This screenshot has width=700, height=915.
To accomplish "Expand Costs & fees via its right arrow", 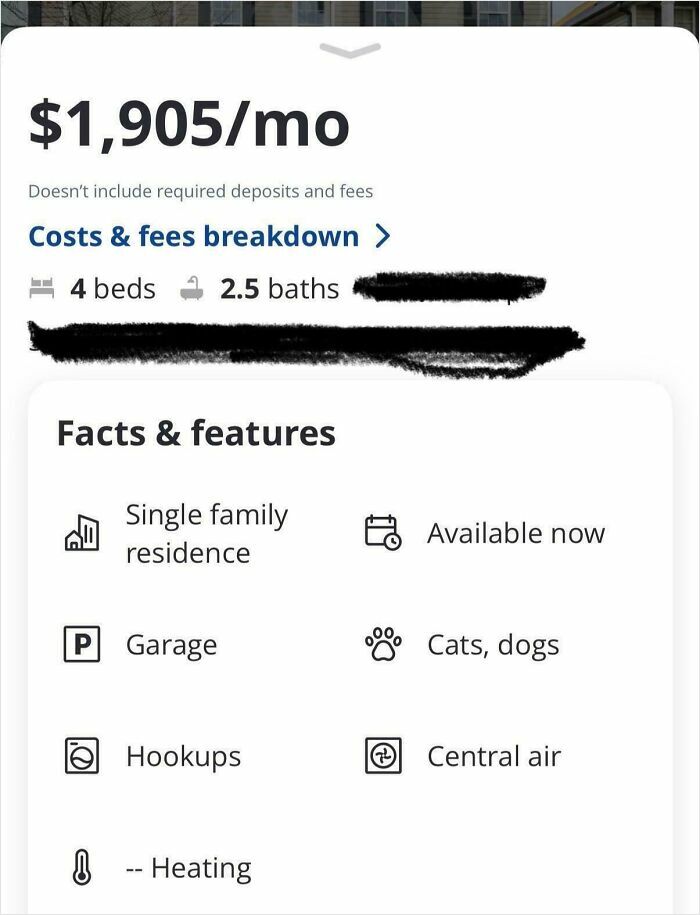I will point(385,236).
